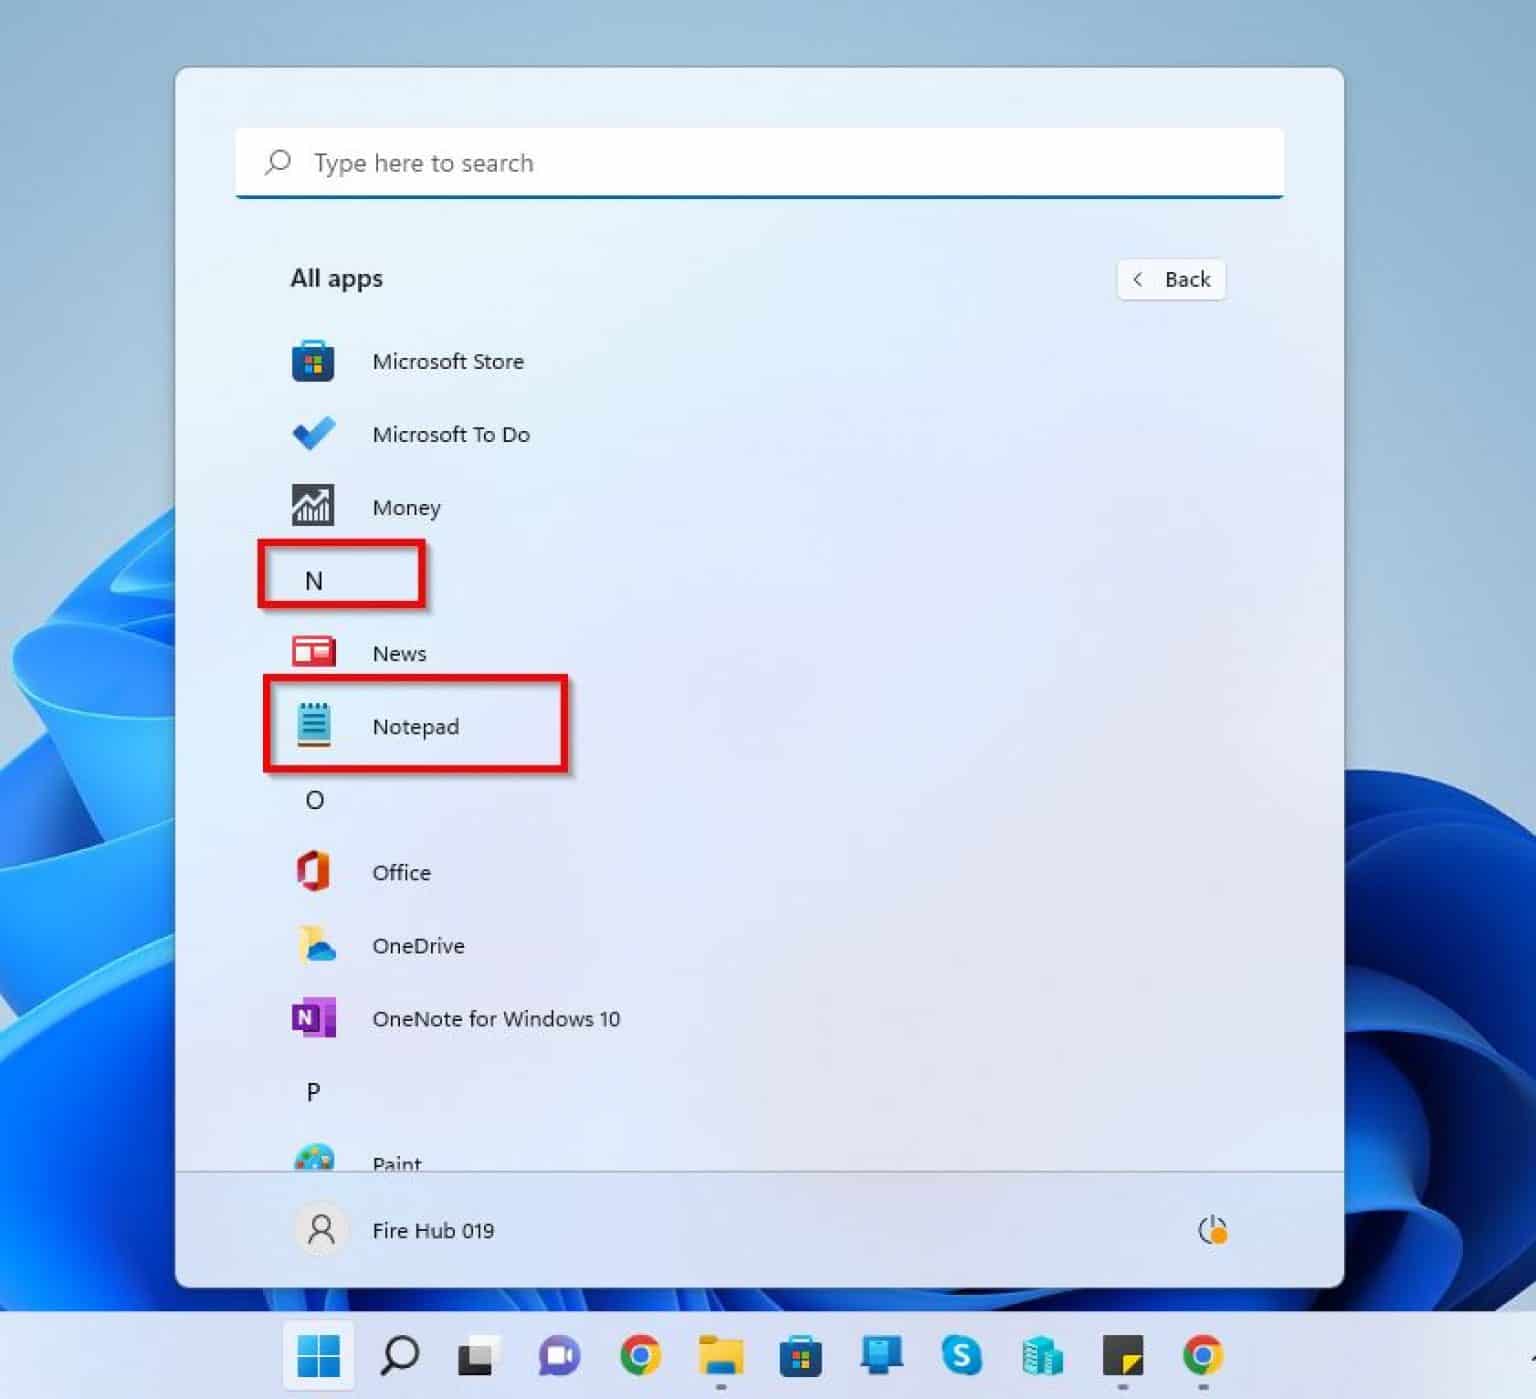Open Google Chrome from the taskbar
Viewport: 1536px width, 1399px height.
tap(638, 1357)
